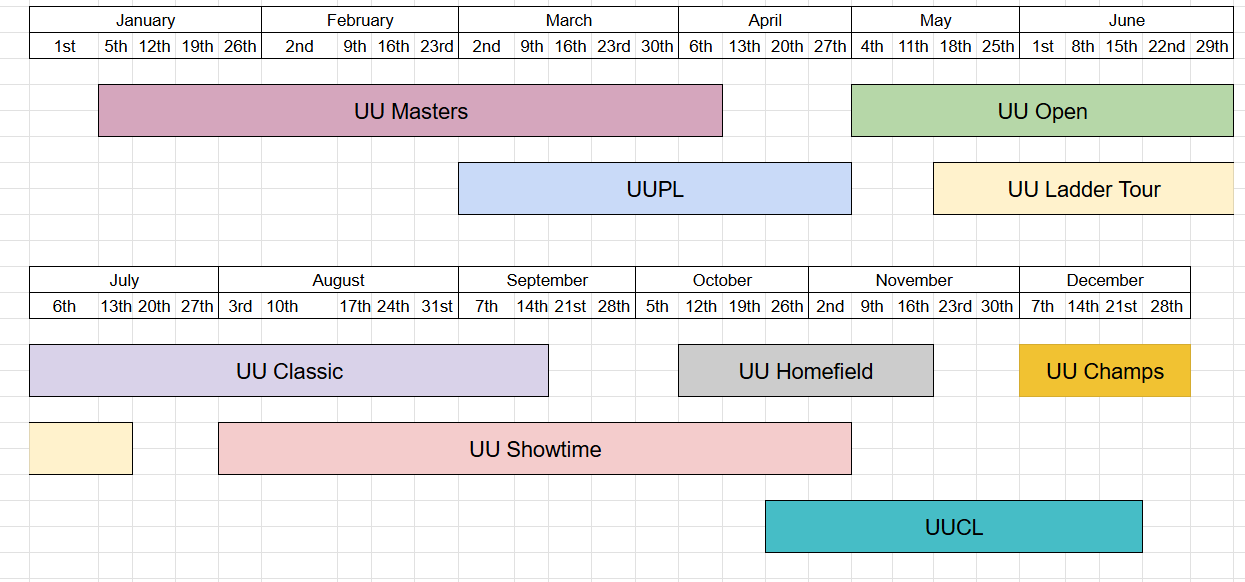The height and width of the screenshot is (582, 1245).
Task: Select the February header cell
Action: [x=360, y=20]
